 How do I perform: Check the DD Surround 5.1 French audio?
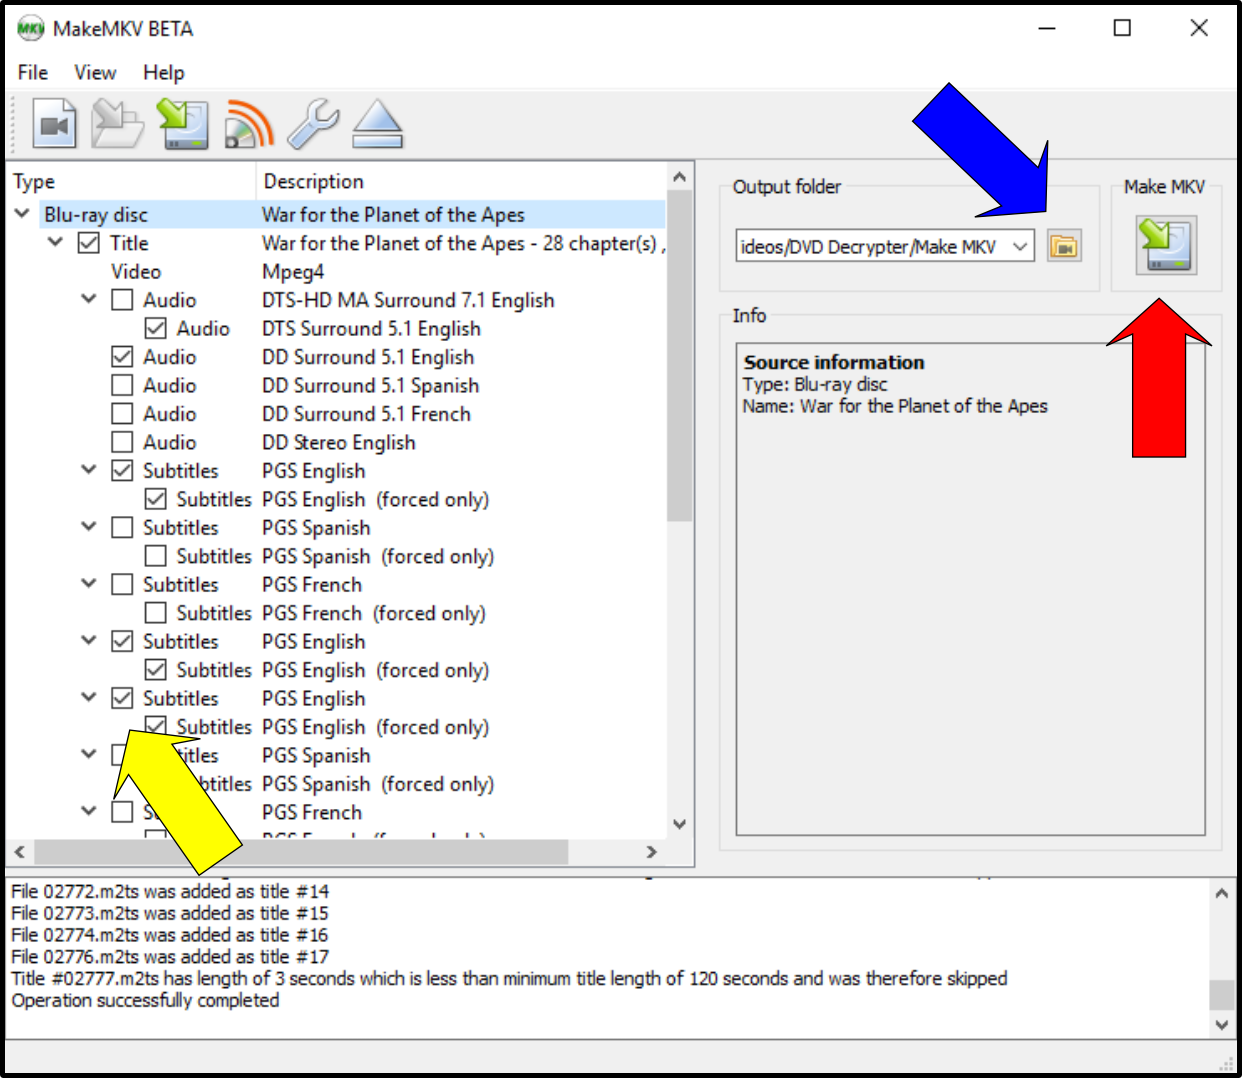[x=122, y=414]
